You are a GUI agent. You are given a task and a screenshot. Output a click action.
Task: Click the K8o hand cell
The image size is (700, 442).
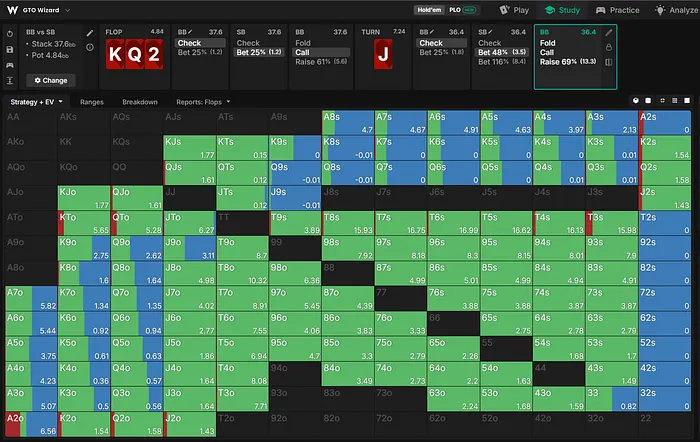(84, 274)
